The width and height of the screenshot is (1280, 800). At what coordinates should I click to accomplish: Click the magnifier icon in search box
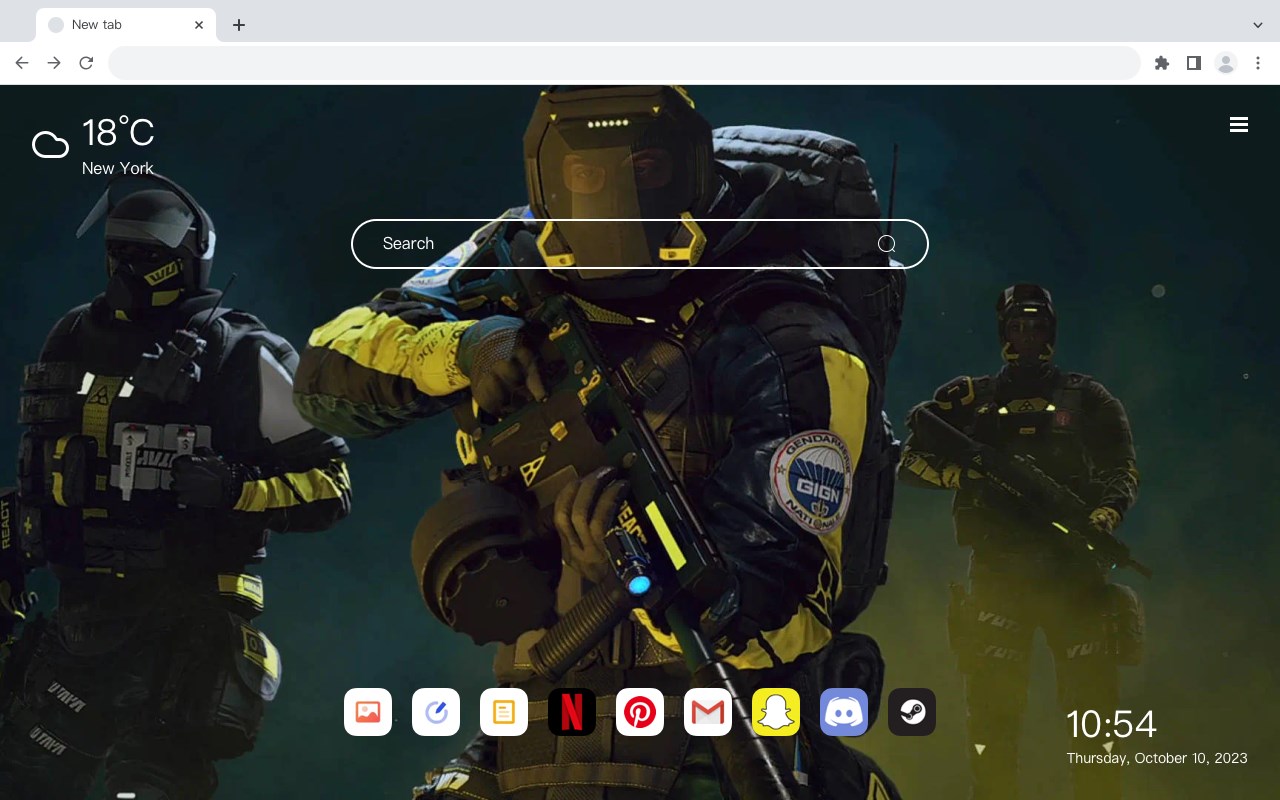tap(886, 244)
